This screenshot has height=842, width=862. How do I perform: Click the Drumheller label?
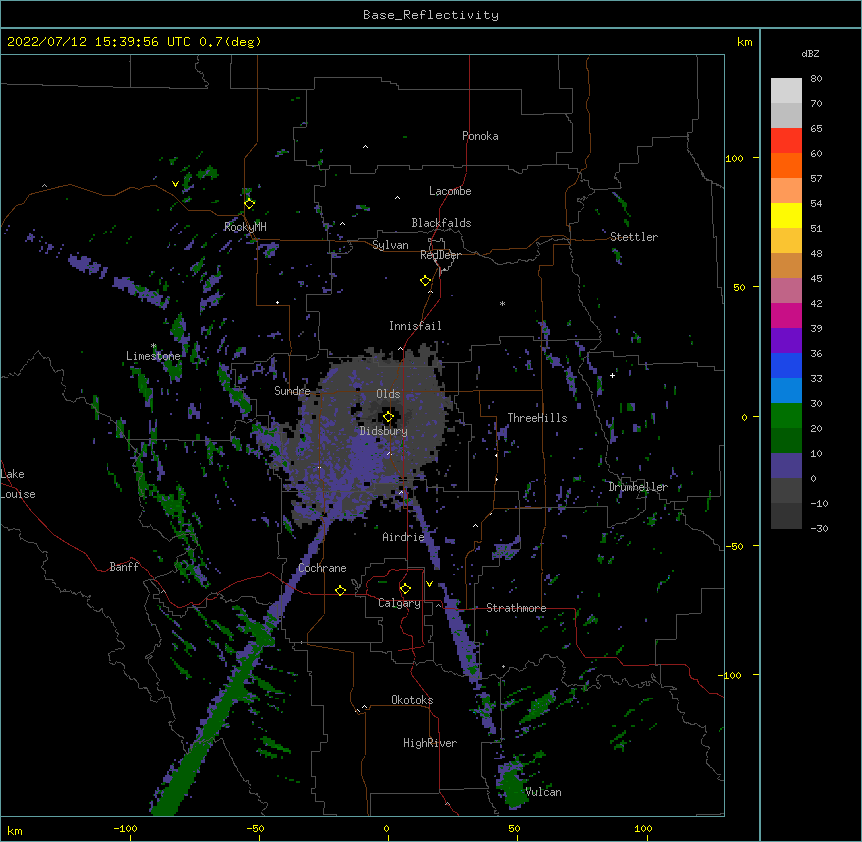click(x=638, y=487)
